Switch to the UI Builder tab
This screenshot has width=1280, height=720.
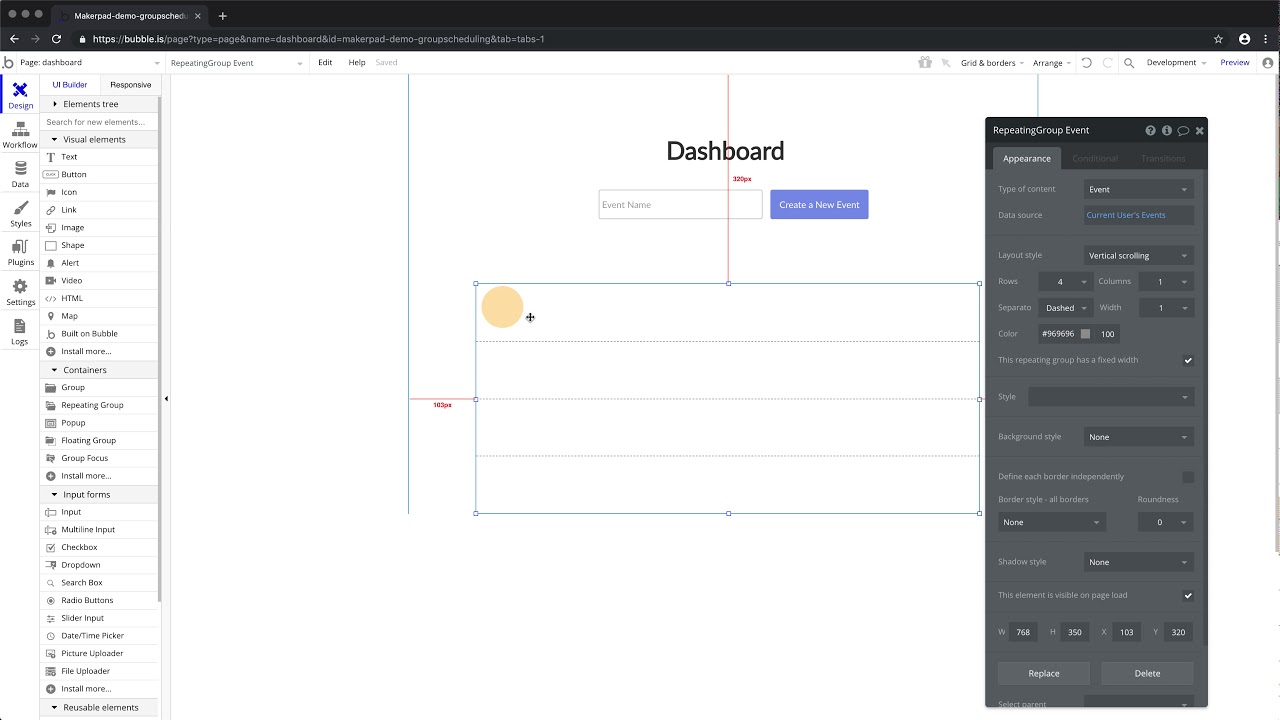point(70,85)
